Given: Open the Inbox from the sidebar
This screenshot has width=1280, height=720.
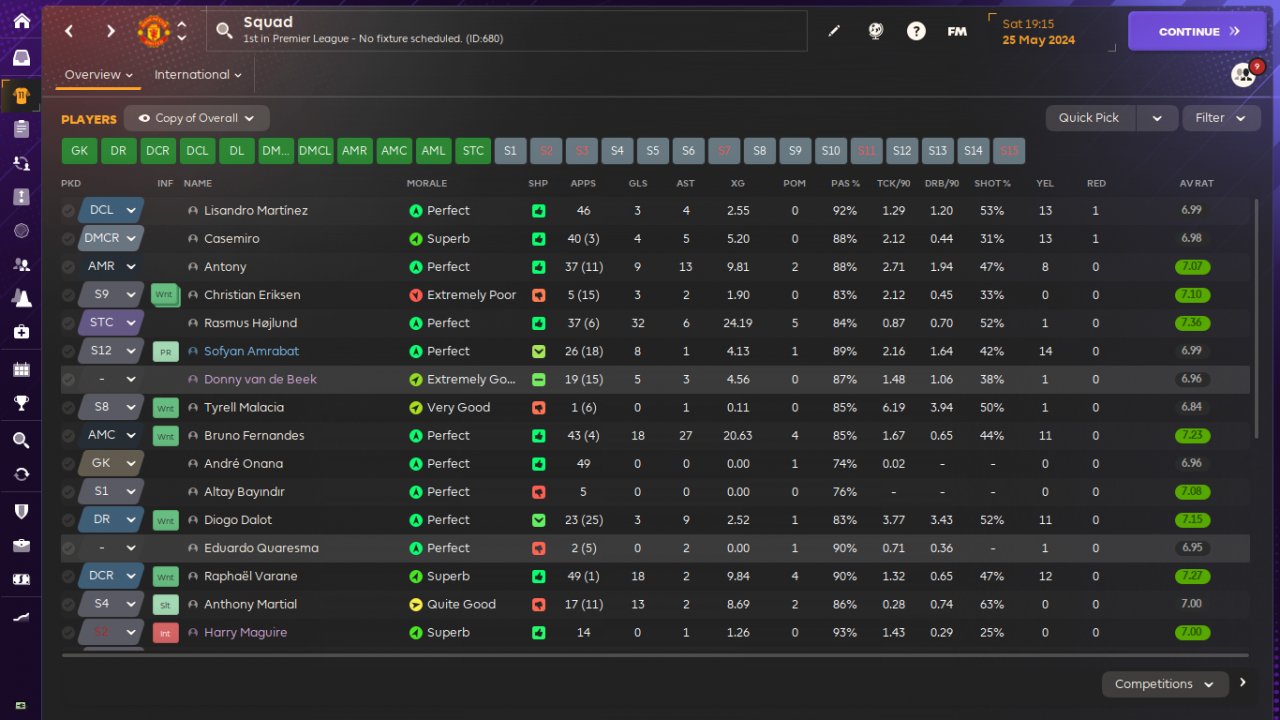Looking at the screenshot, I should tap(21, 58).
